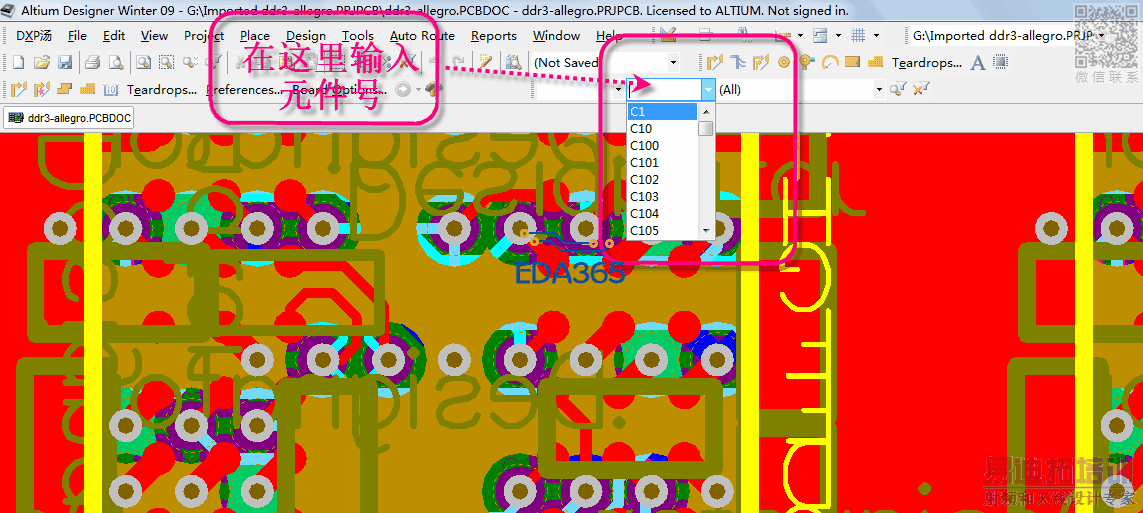This screenshot has width=1143, height=513.
Task: Select Interactive Routing tool in wiring toolbar
Action: pyautogui.click(x=714, y=63)
